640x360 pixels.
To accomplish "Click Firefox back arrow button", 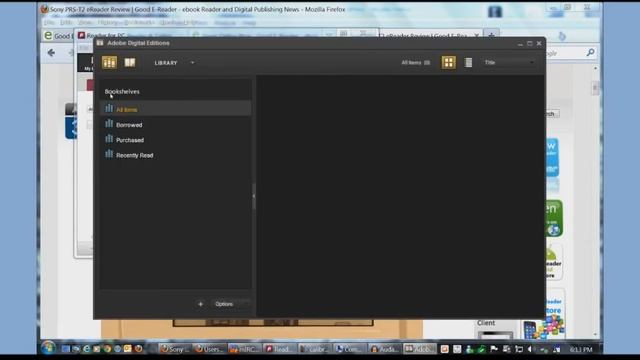I will pyautogui.click(x=51, y=53).
